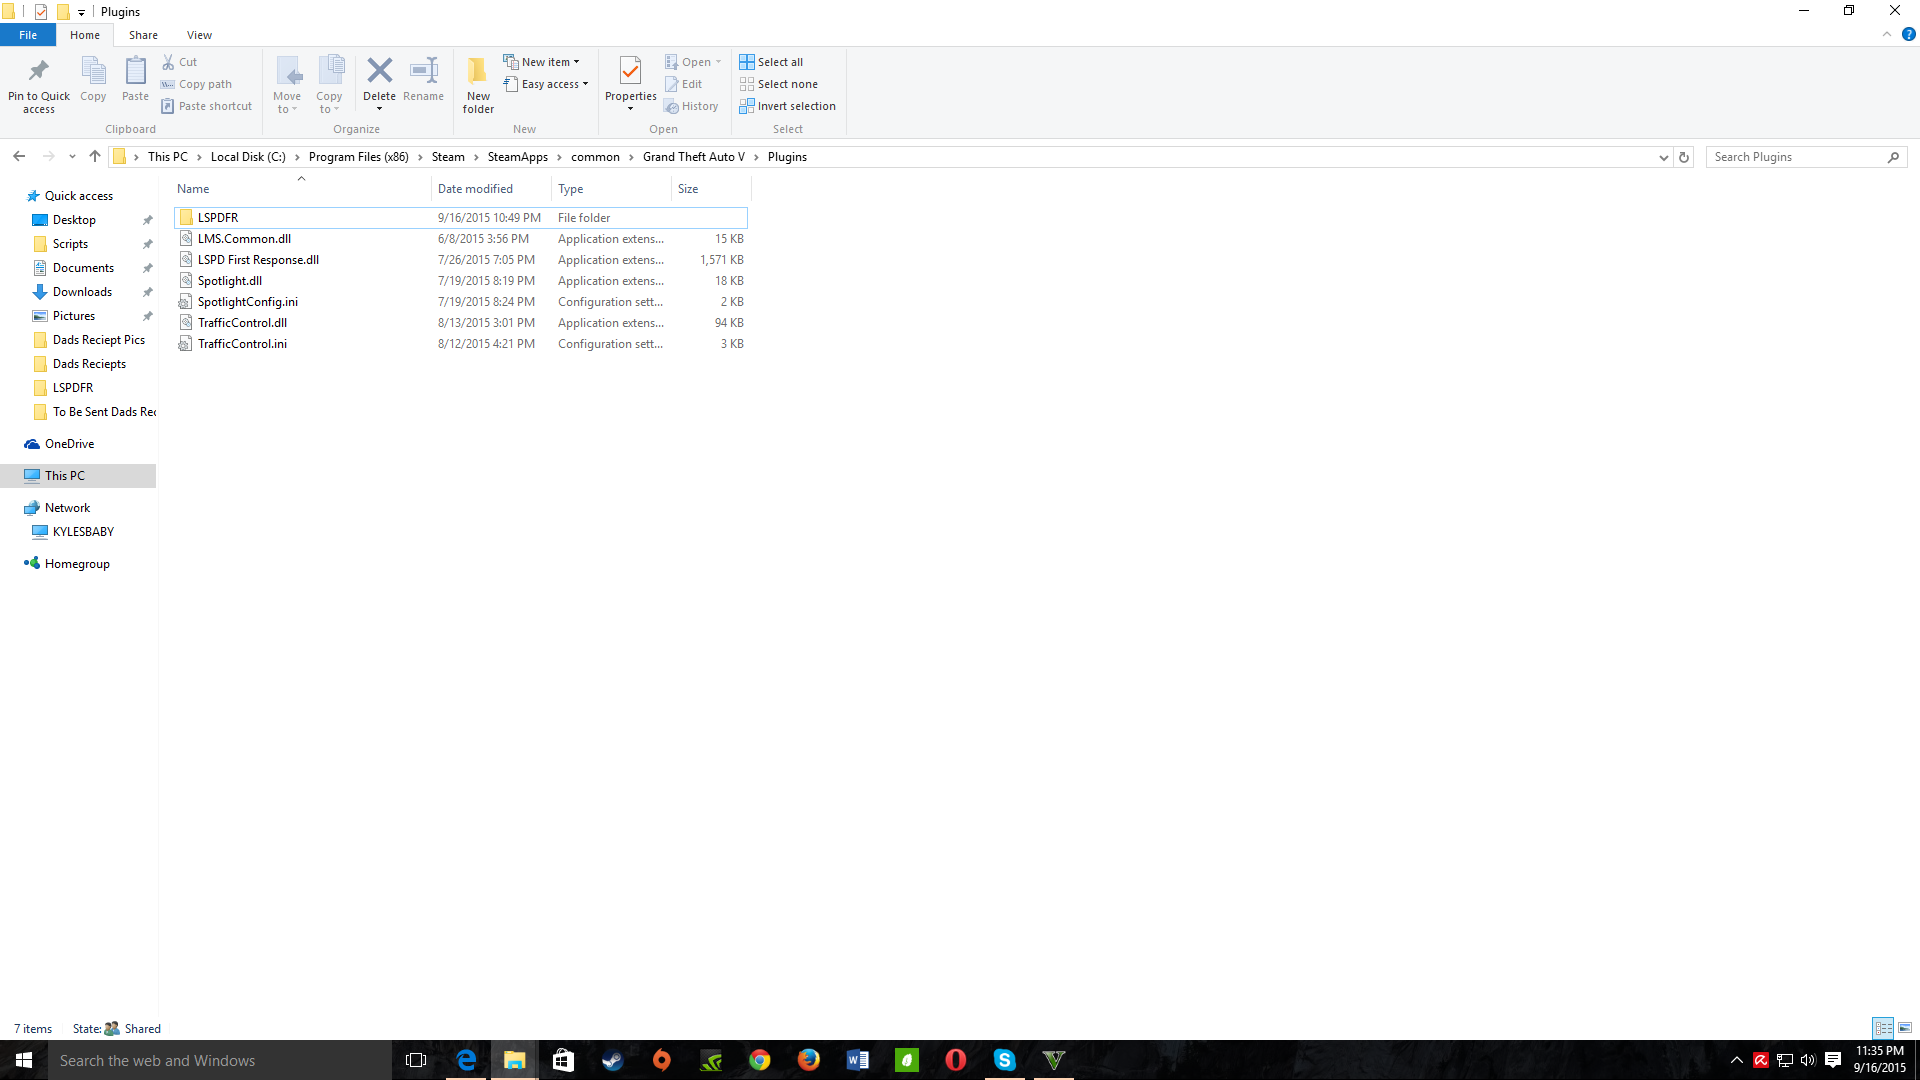
Task: Click Pin to Quick access icon
Action: pyautogui.click(x=39, y=72)
